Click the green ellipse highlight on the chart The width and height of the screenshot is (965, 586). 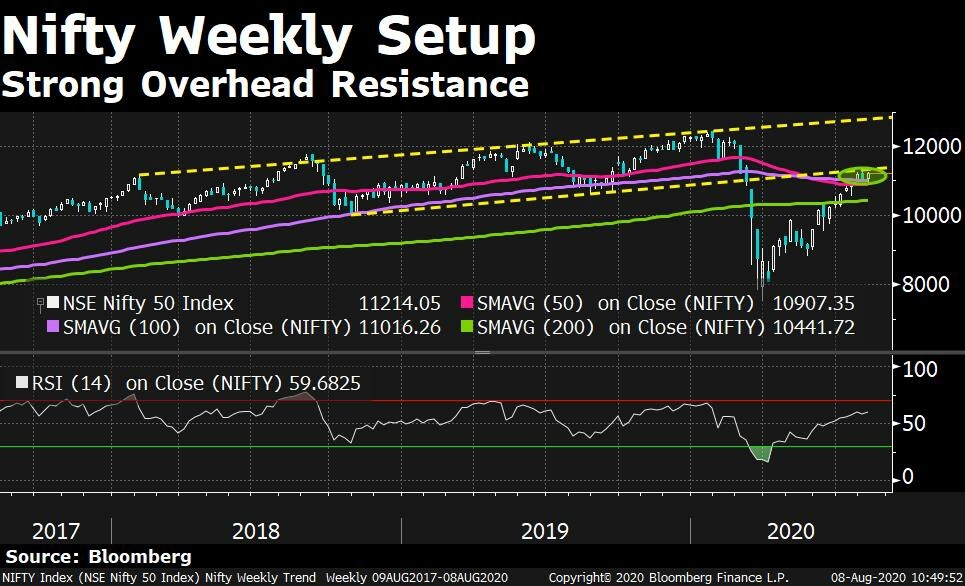point(862,176)
